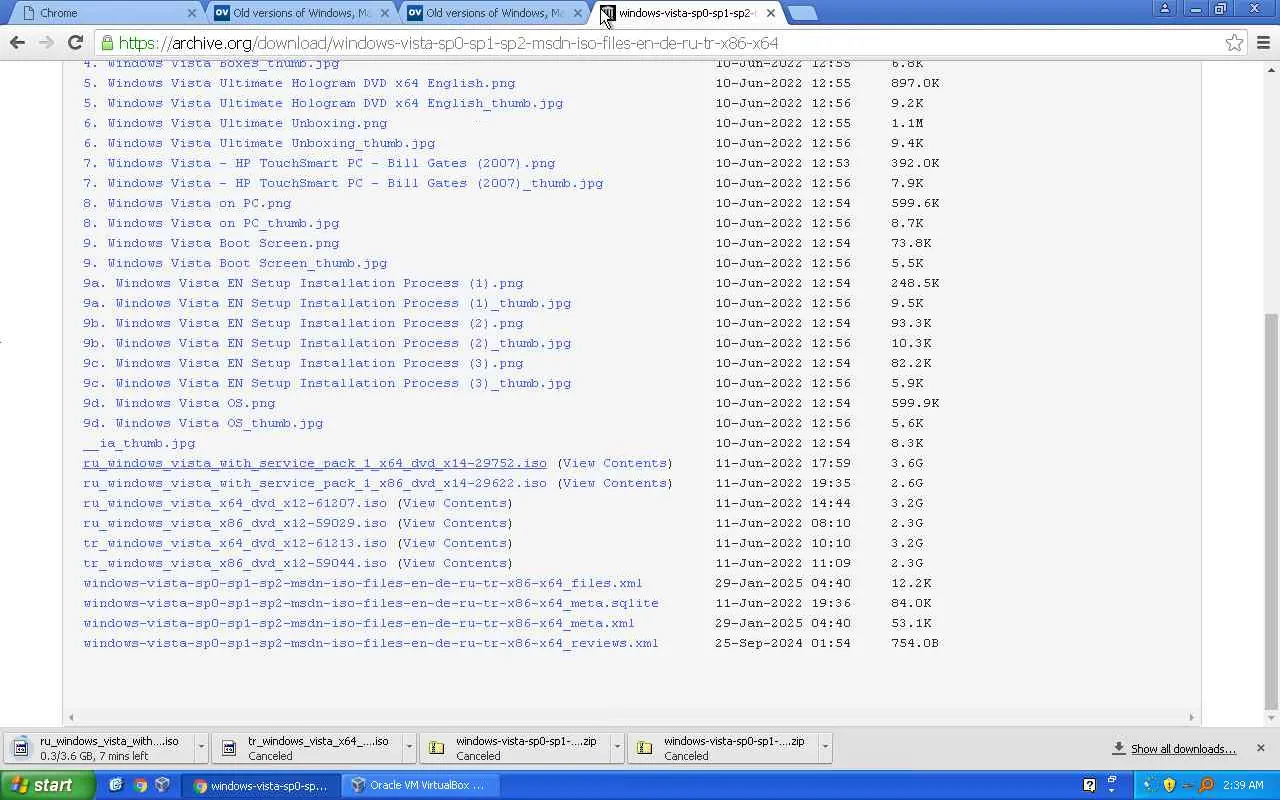
Task: Close the active windows-vista-sp0-sp1-sp2 tab
Action: coord(770,13)
